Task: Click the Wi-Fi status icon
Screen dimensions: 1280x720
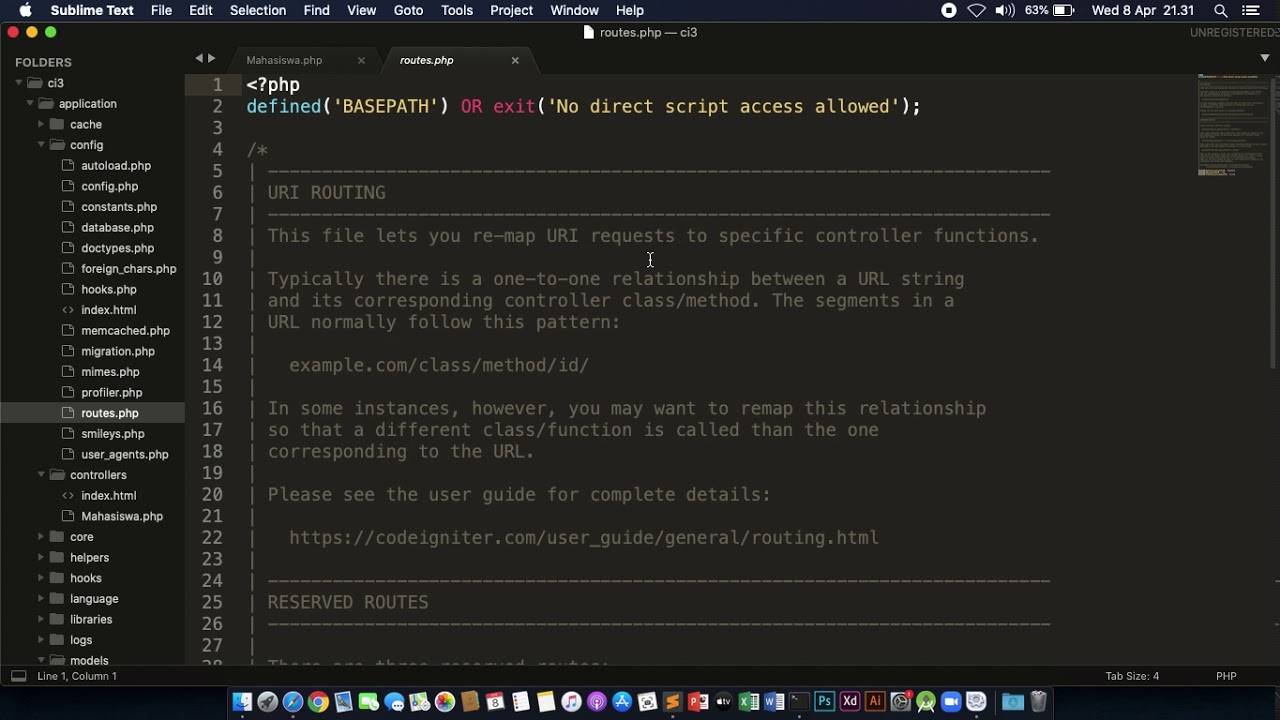Action: (977, 10)
